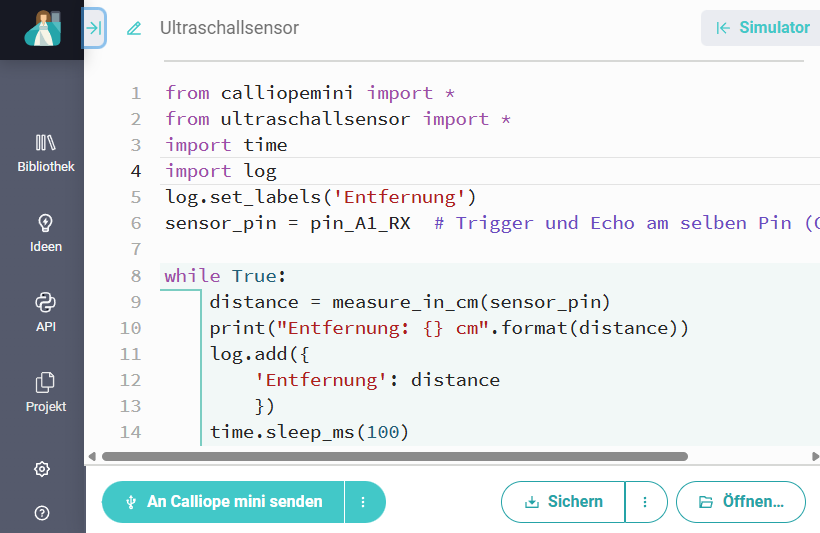Open the Projekt files tab

click(46, 392)
